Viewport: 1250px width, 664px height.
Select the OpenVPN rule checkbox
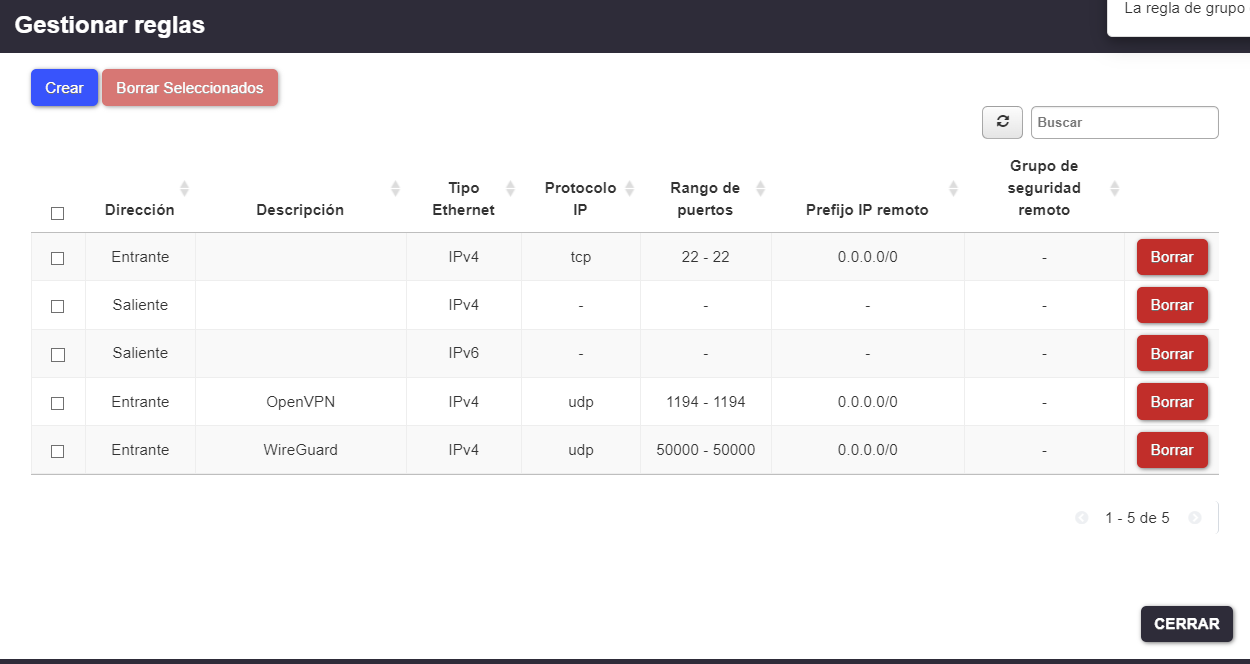(57, 403)
